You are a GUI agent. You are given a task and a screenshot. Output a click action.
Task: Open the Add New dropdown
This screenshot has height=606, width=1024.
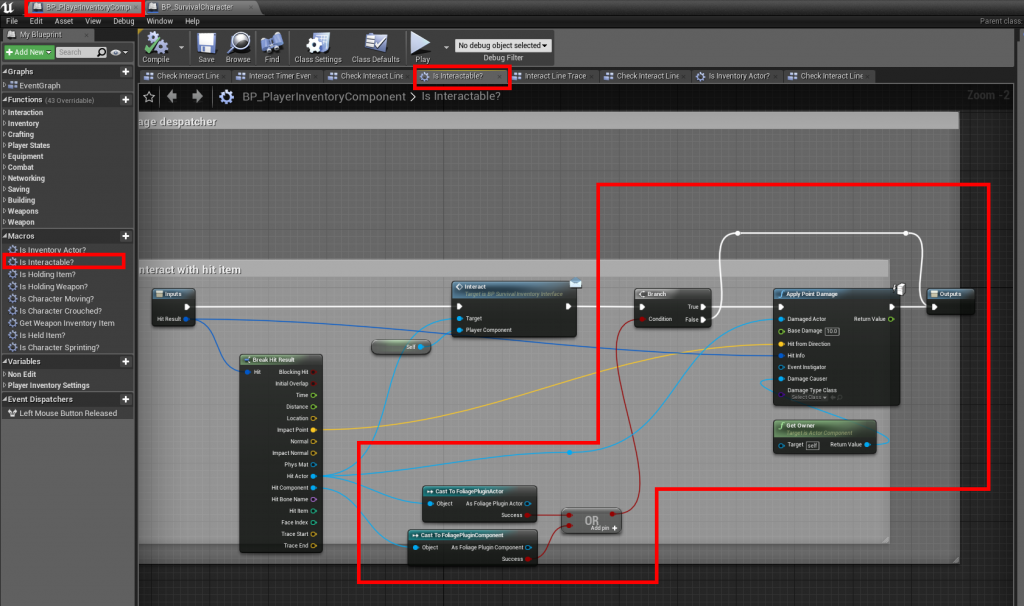tap(28, 52)
